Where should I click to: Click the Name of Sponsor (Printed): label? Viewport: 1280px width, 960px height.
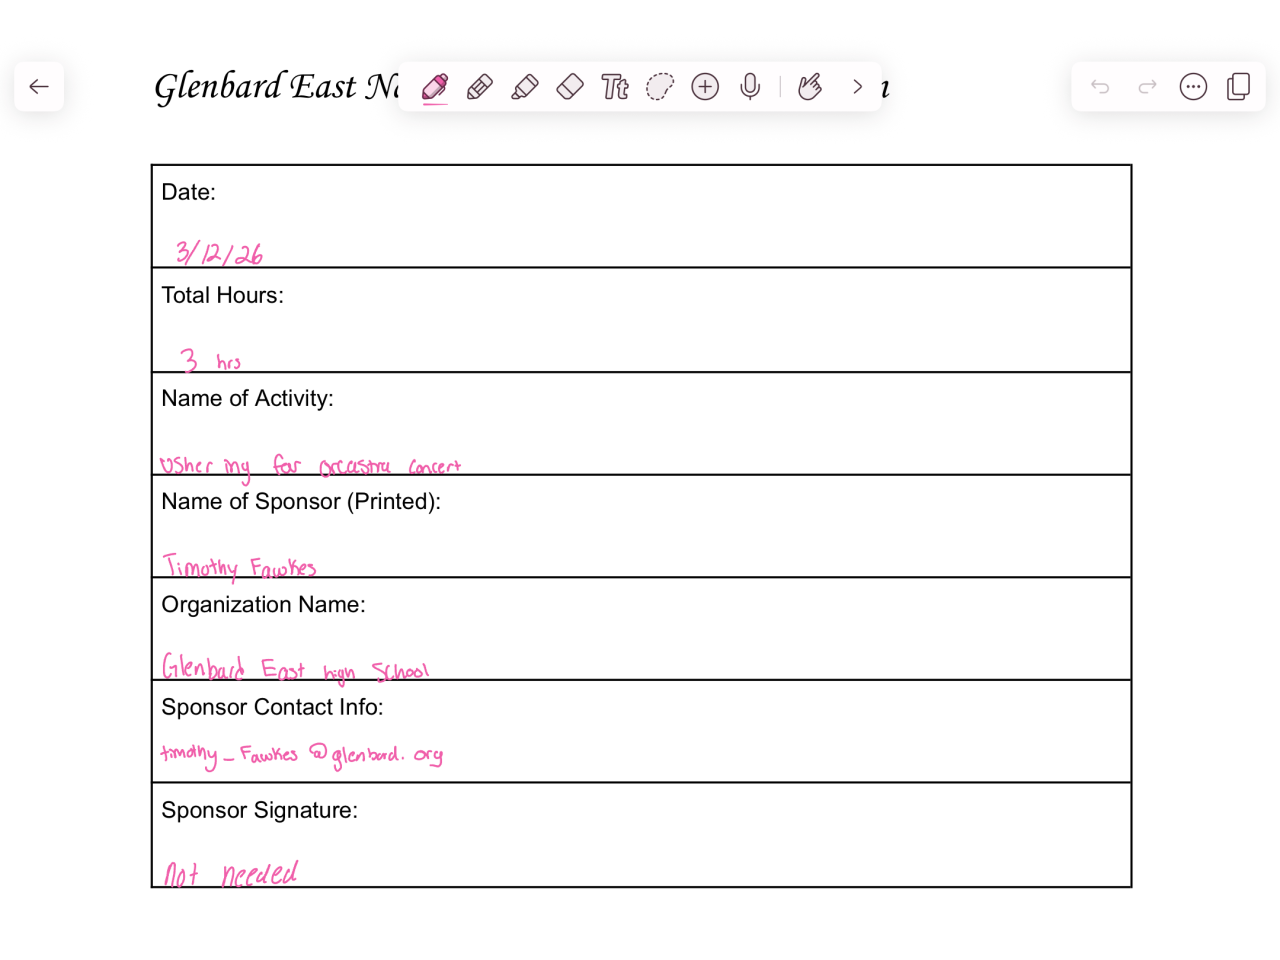pyautogui.click(x=301, y=501)
